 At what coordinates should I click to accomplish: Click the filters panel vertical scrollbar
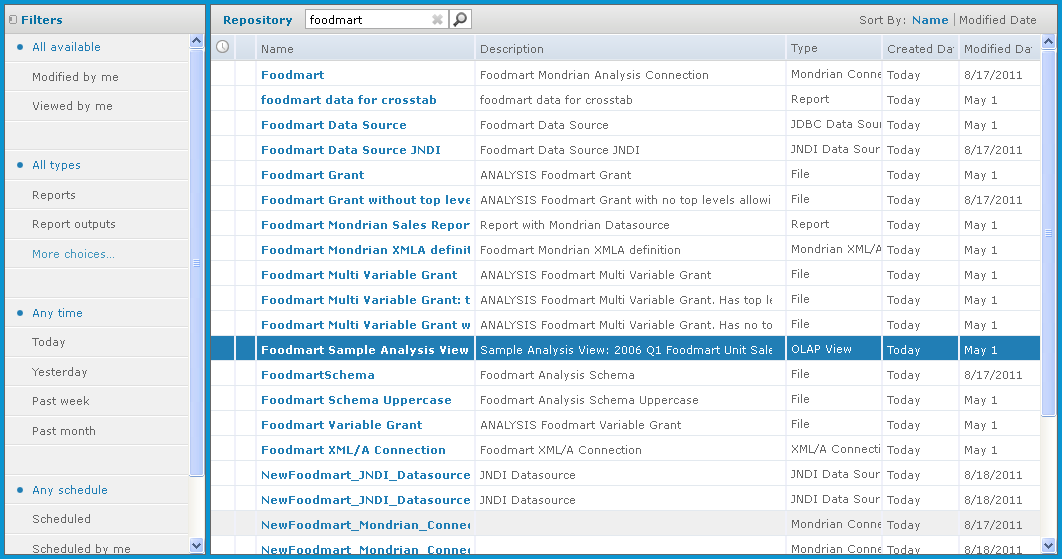click(x=196, y=262)
